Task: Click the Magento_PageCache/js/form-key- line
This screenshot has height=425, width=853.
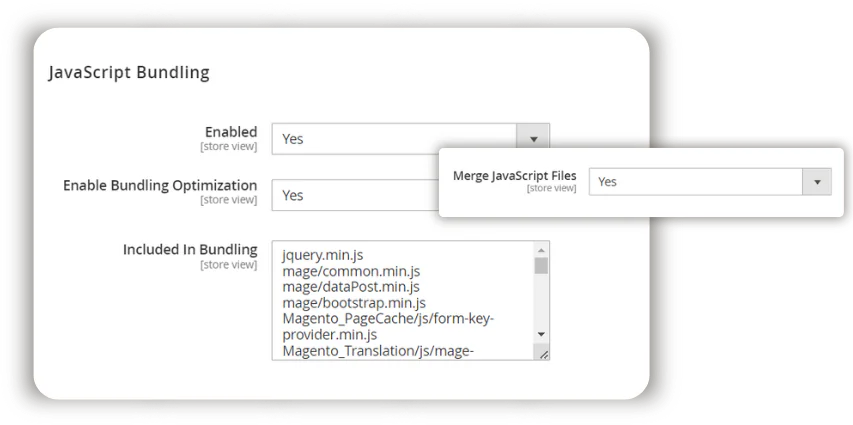Action: [x=388, y=319]
